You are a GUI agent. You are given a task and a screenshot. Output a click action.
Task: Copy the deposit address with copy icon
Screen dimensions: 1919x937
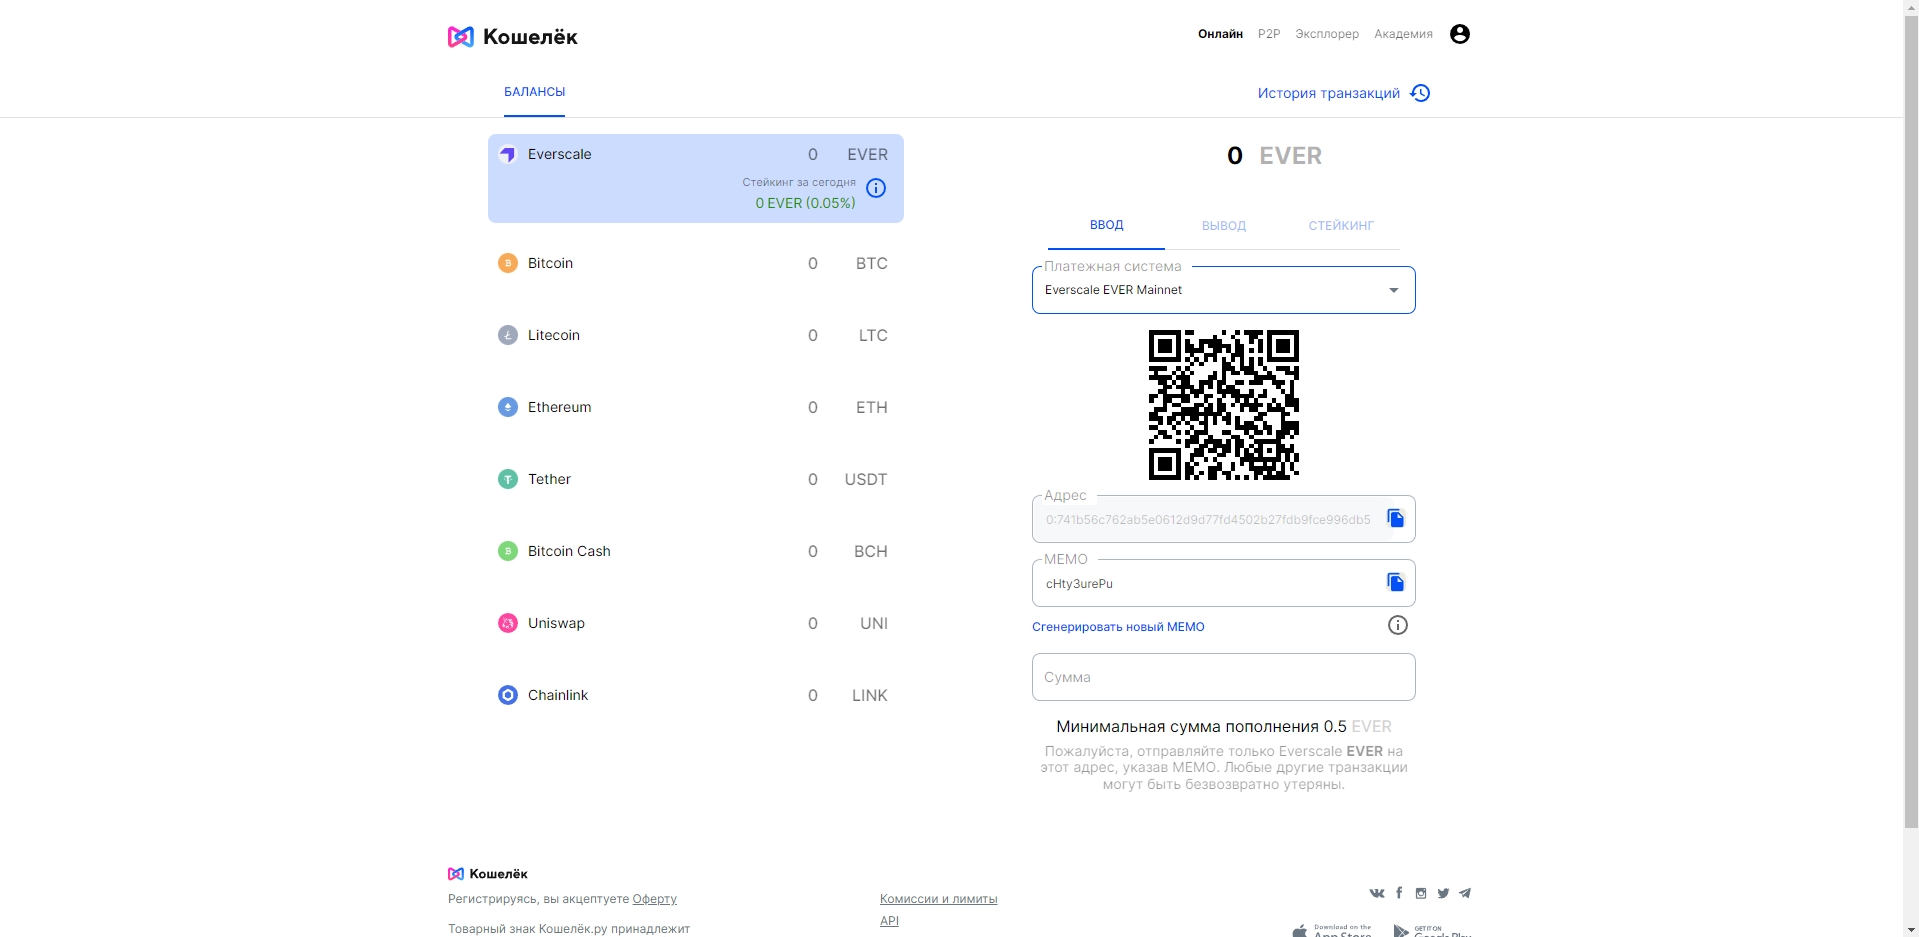point(1395,518)
